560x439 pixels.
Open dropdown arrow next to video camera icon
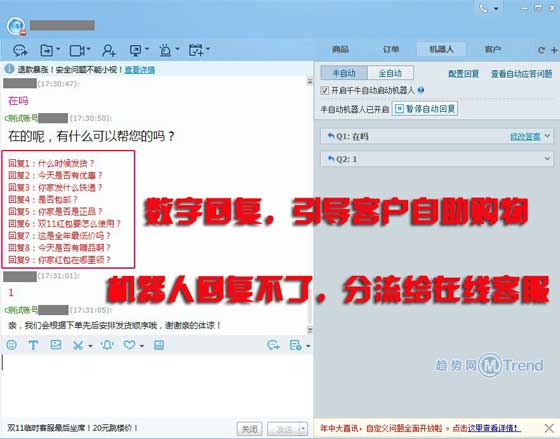pyautogui.click(x=89, y=49)
